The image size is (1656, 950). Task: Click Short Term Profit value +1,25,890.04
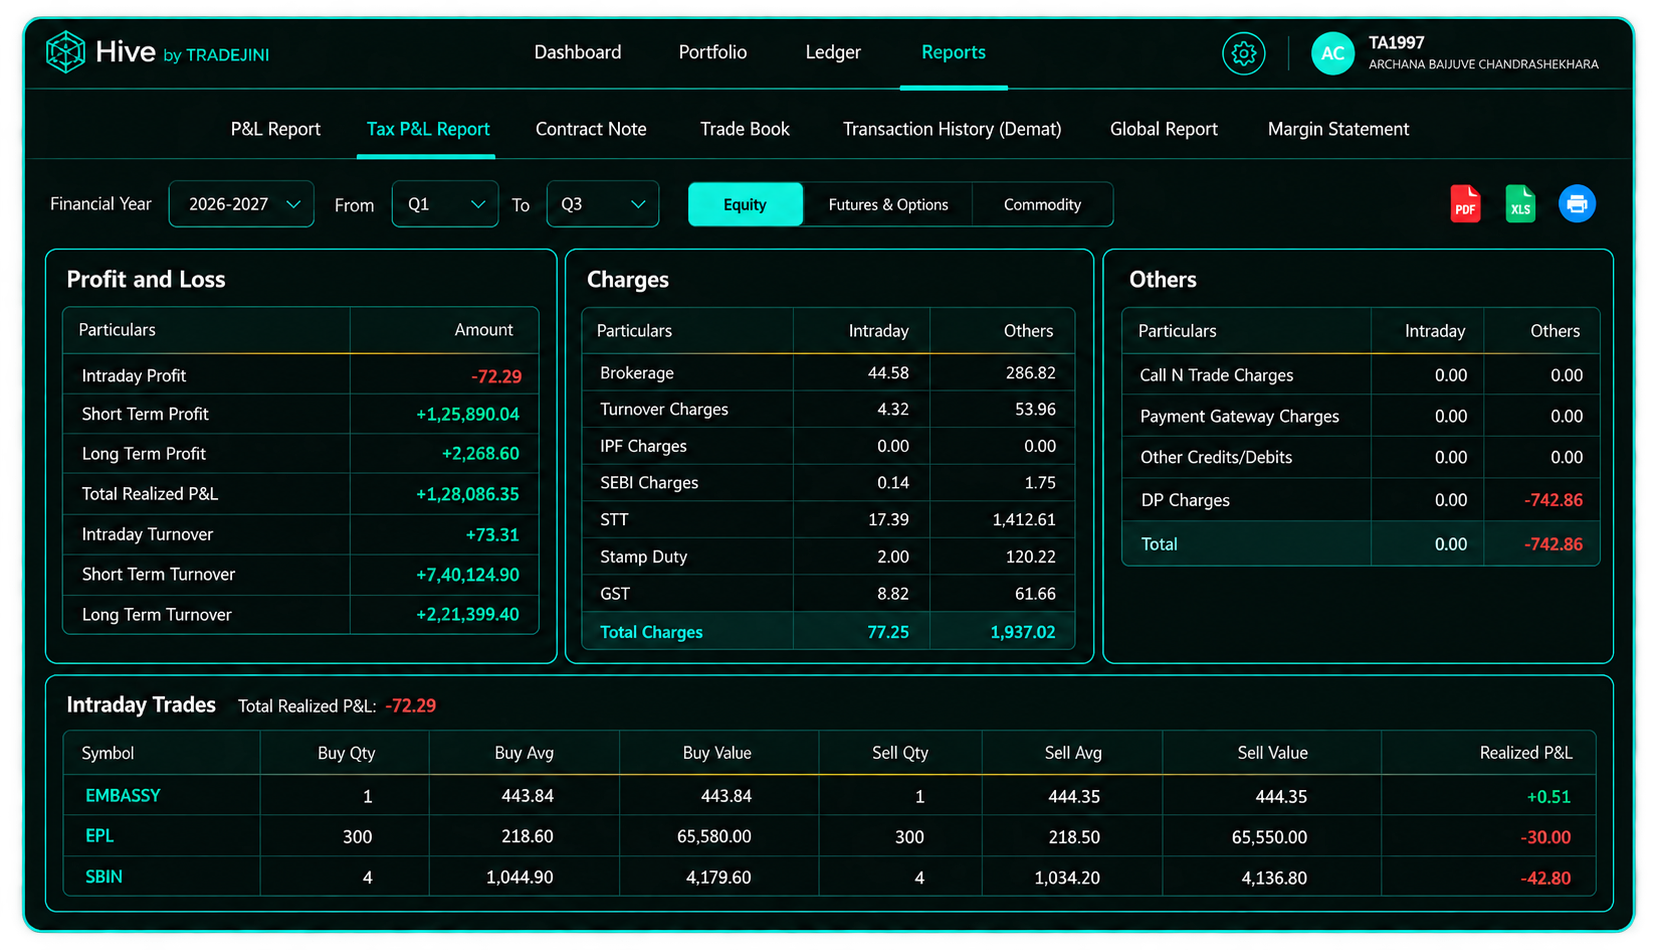tap(467, 414)
